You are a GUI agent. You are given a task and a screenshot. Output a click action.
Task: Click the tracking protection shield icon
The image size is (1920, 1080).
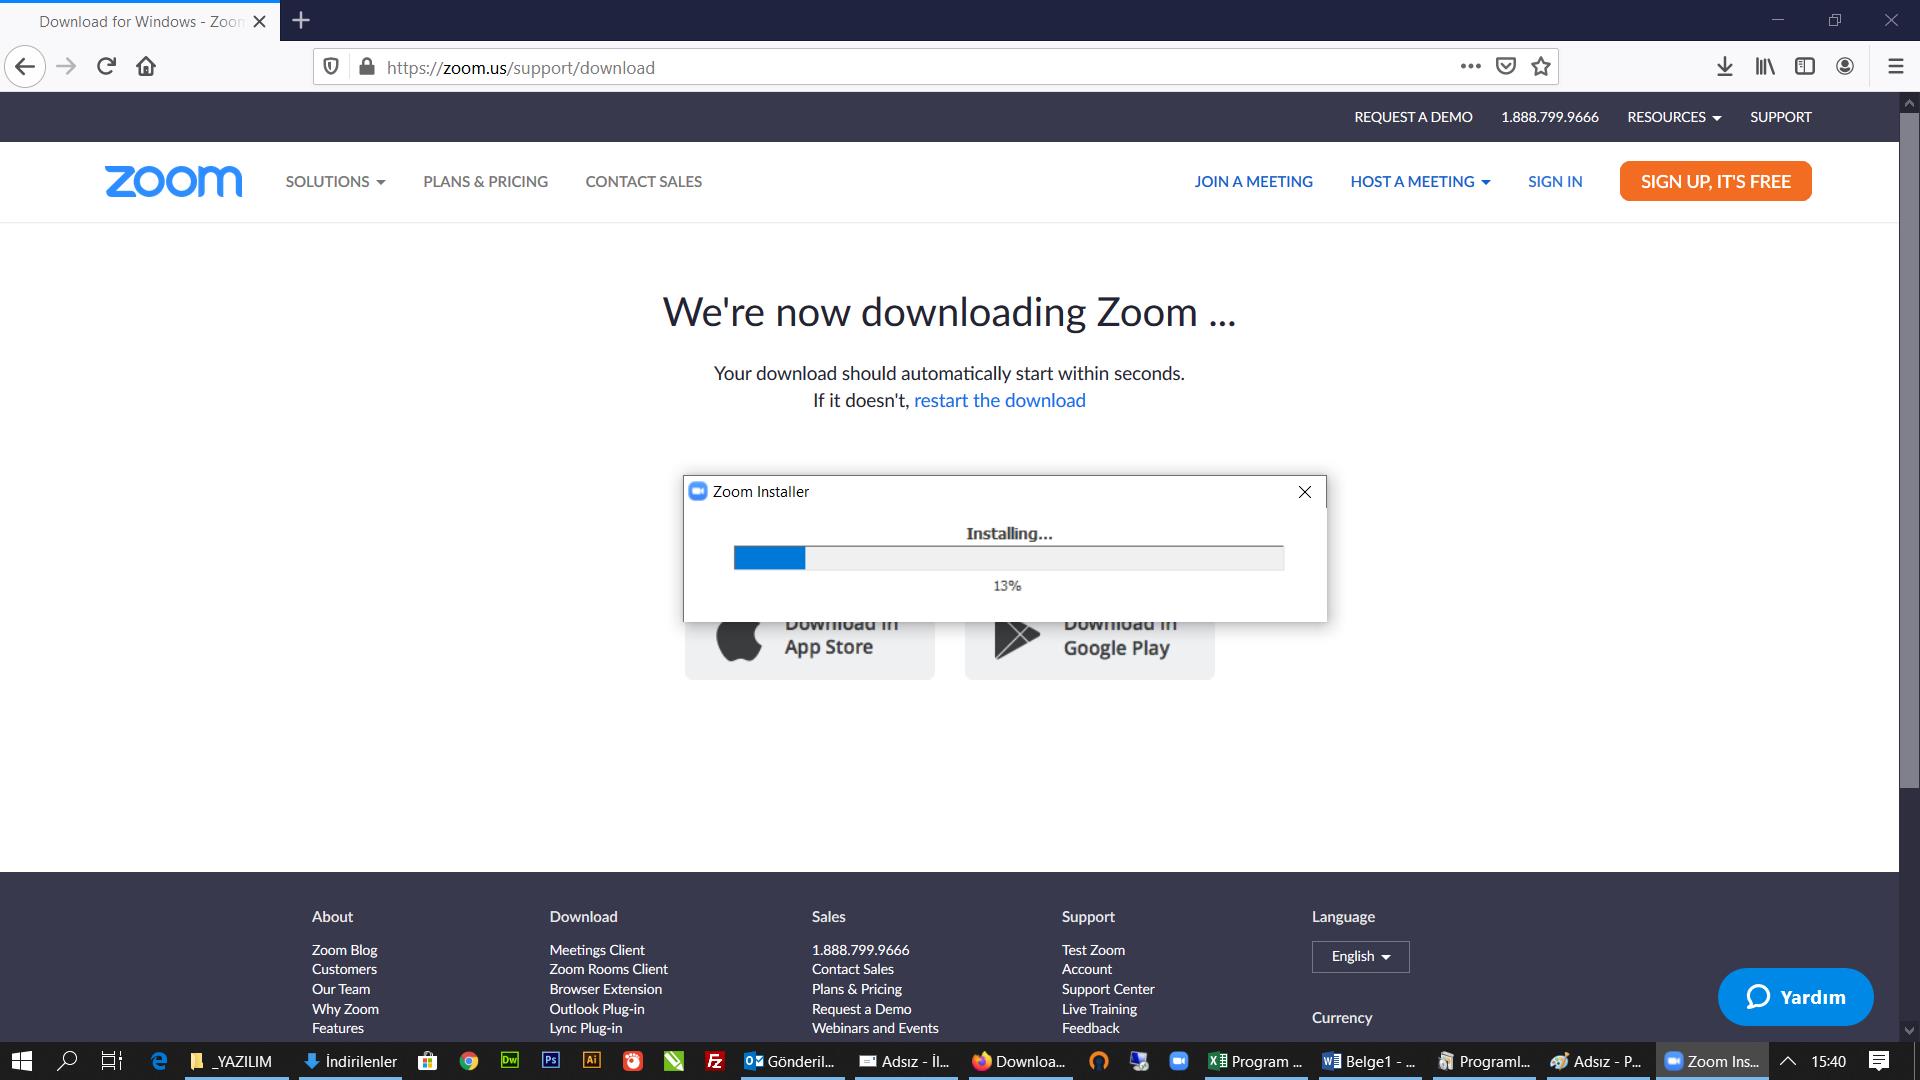(x=331, y=67)
